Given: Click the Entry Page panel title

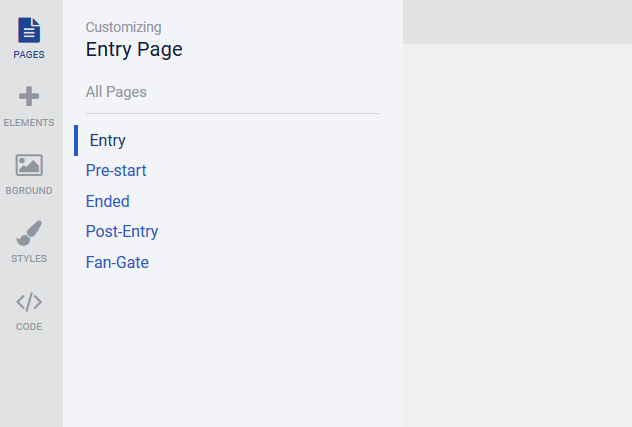Looking at the screenshot, I should [x=134, y=50].
